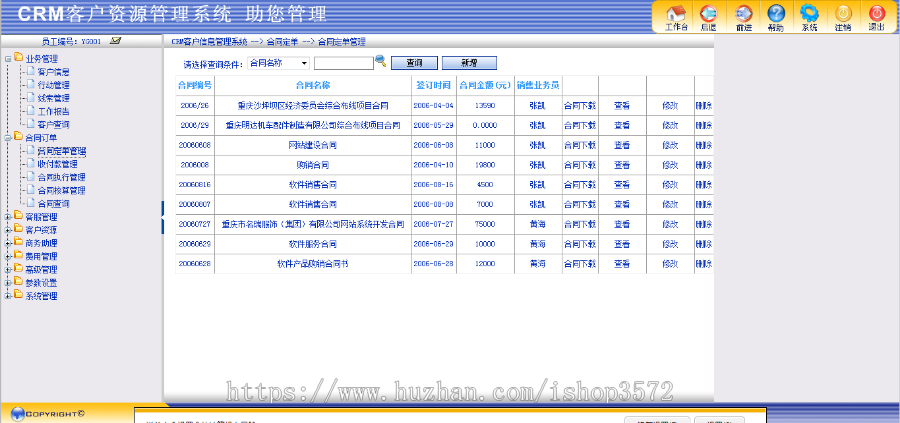This screenshot has height=423, width=900.
Task: Click 修改 for contract 2006/26
Action: (x=670, y=106)
